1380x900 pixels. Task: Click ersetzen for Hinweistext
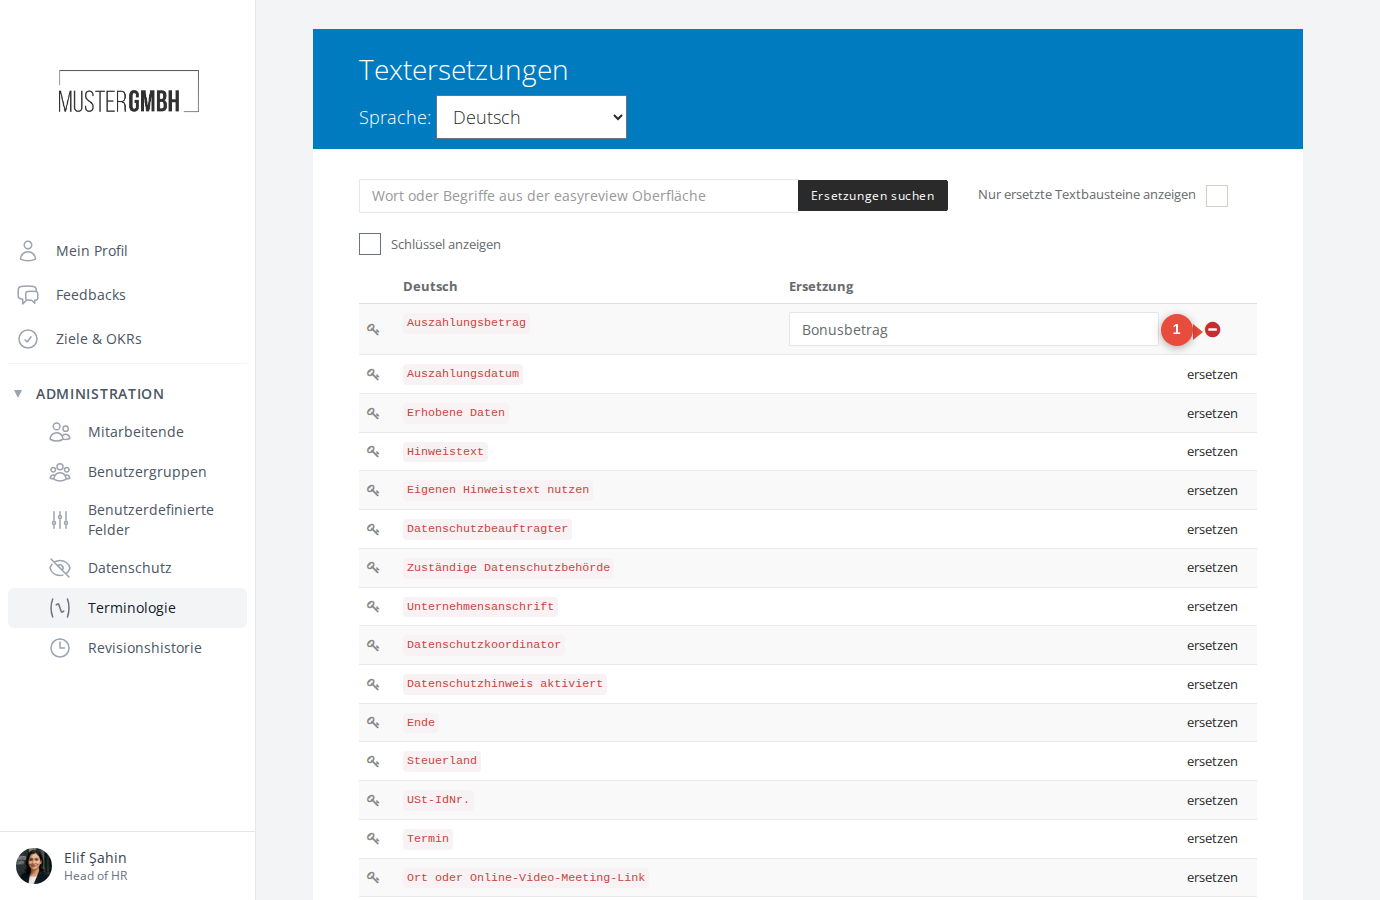point(1212,452)
